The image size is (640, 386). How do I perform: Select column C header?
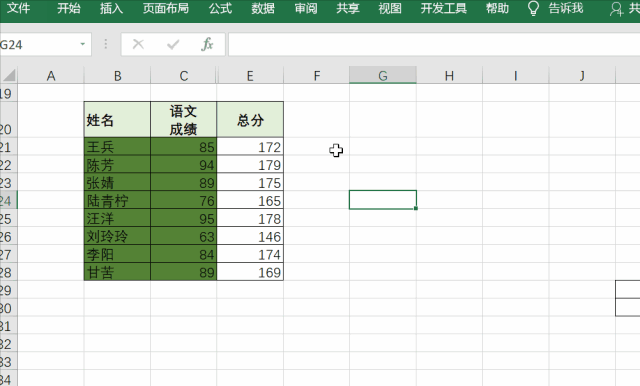183,75
